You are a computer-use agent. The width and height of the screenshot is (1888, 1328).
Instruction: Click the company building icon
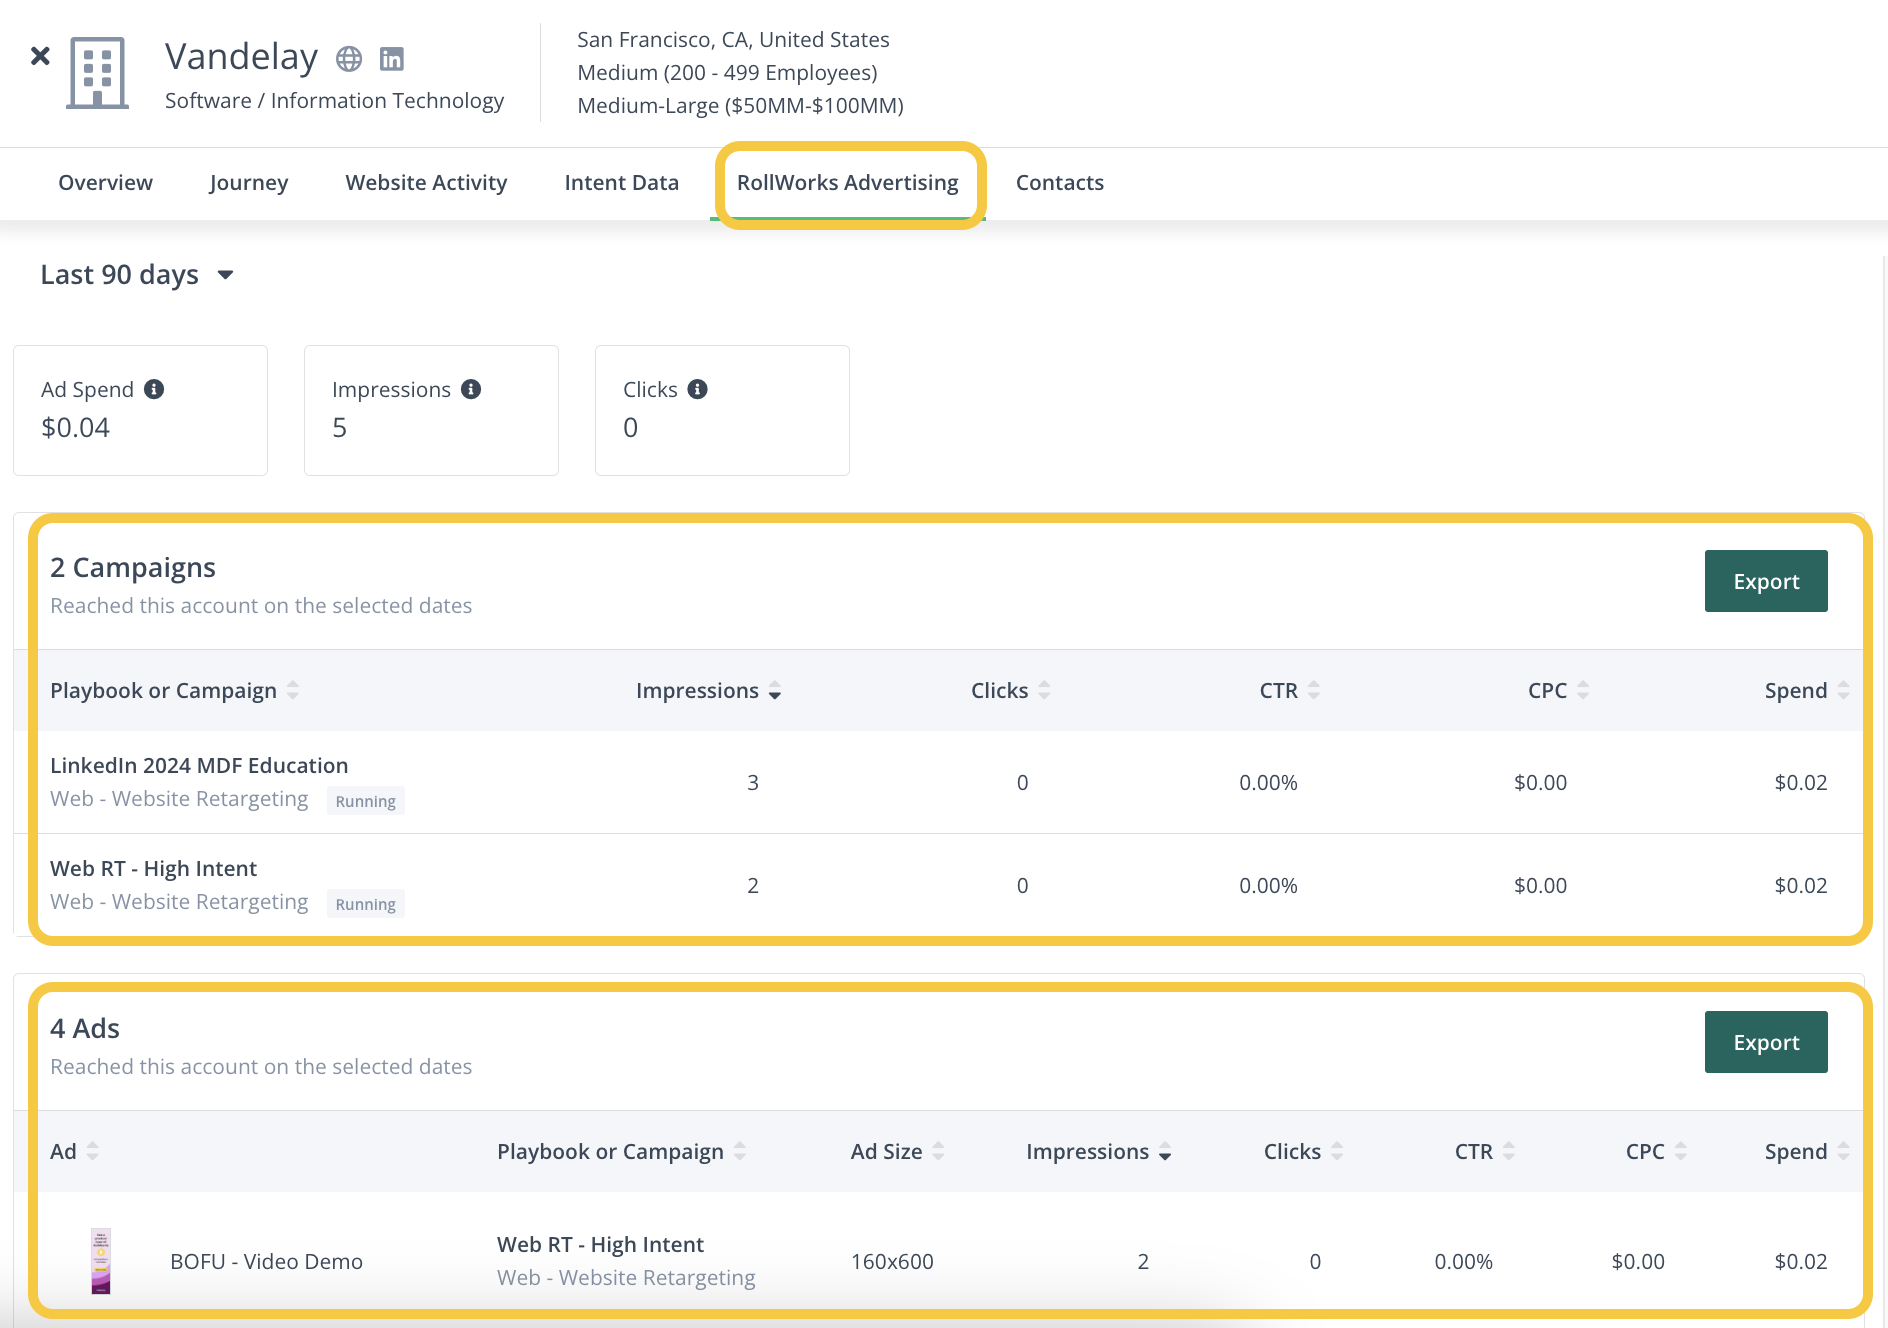97,72
